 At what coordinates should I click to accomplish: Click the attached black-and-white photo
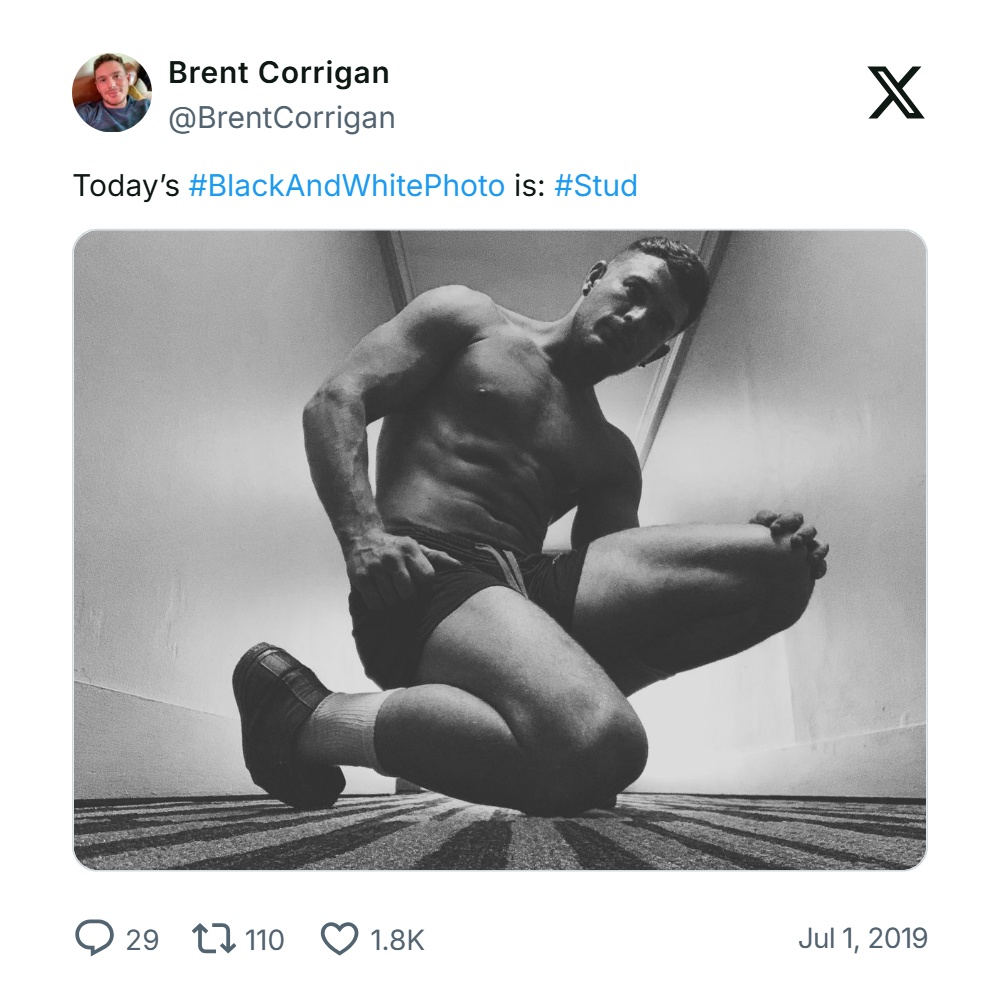[498, 550]
